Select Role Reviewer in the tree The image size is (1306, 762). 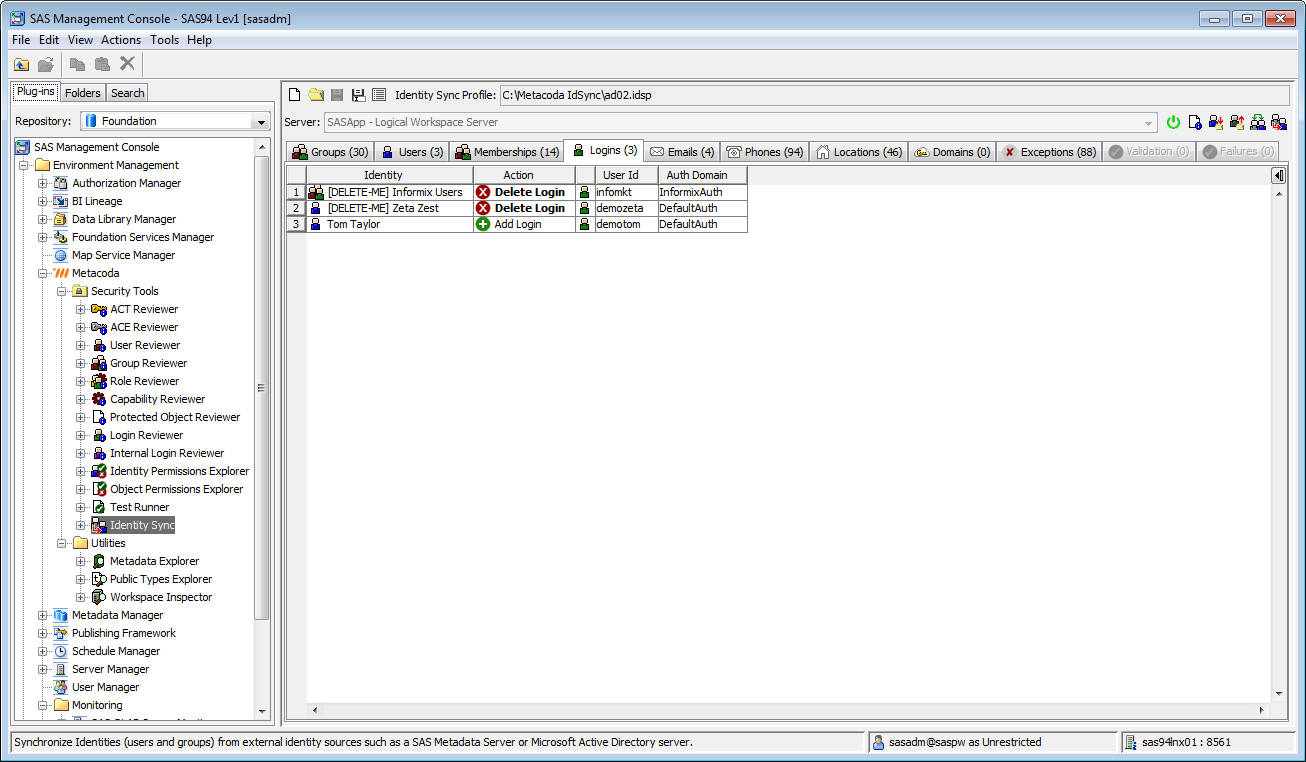[x=144, y=381]
